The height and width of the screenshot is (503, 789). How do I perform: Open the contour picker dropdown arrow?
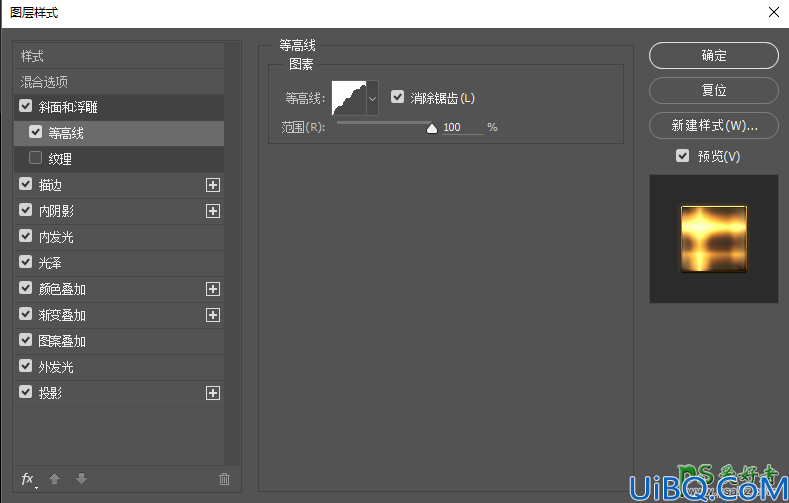[372, 98]
